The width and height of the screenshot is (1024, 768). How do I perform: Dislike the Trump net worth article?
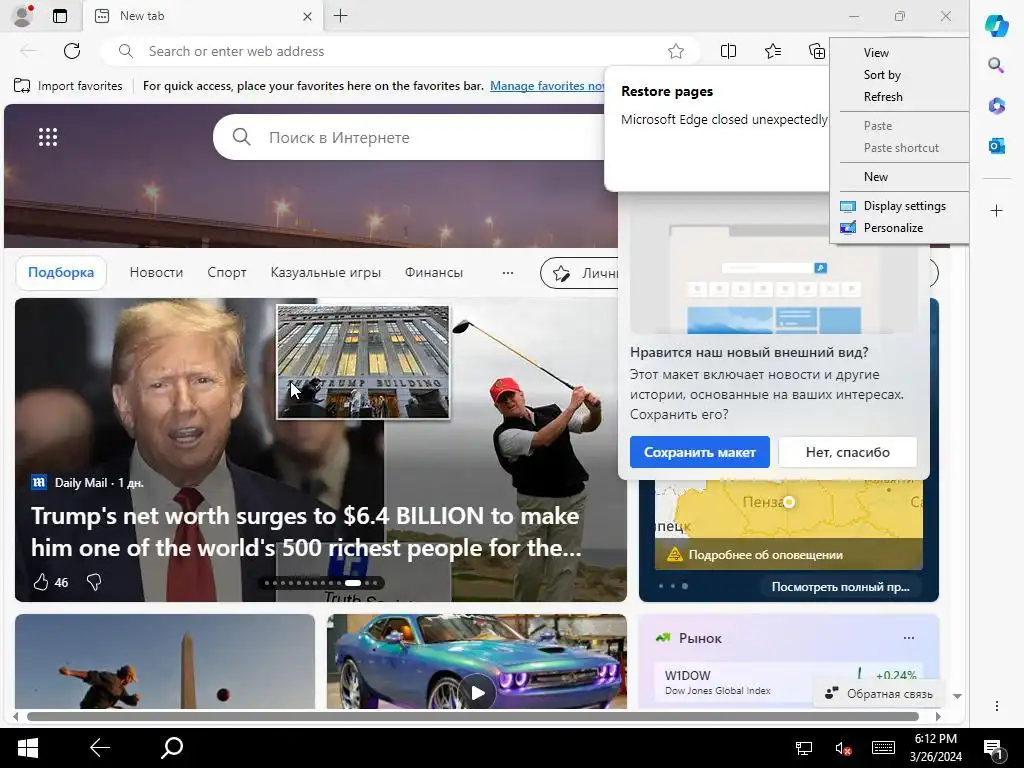pos(94,582)
